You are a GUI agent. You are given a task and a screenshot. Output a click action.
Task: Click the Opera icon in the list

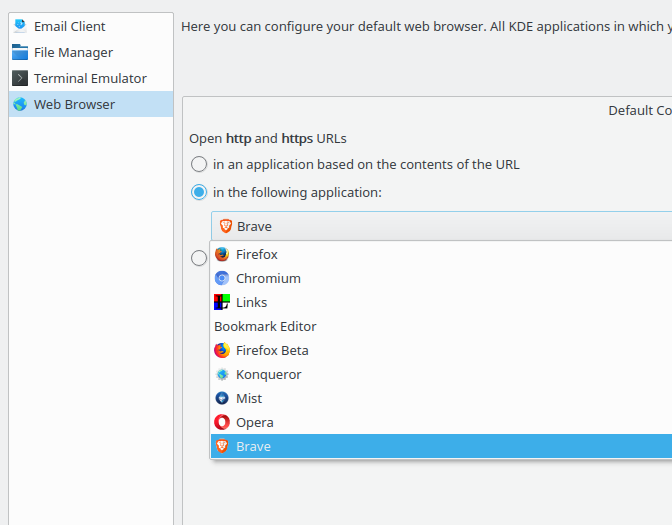point(222,422)
